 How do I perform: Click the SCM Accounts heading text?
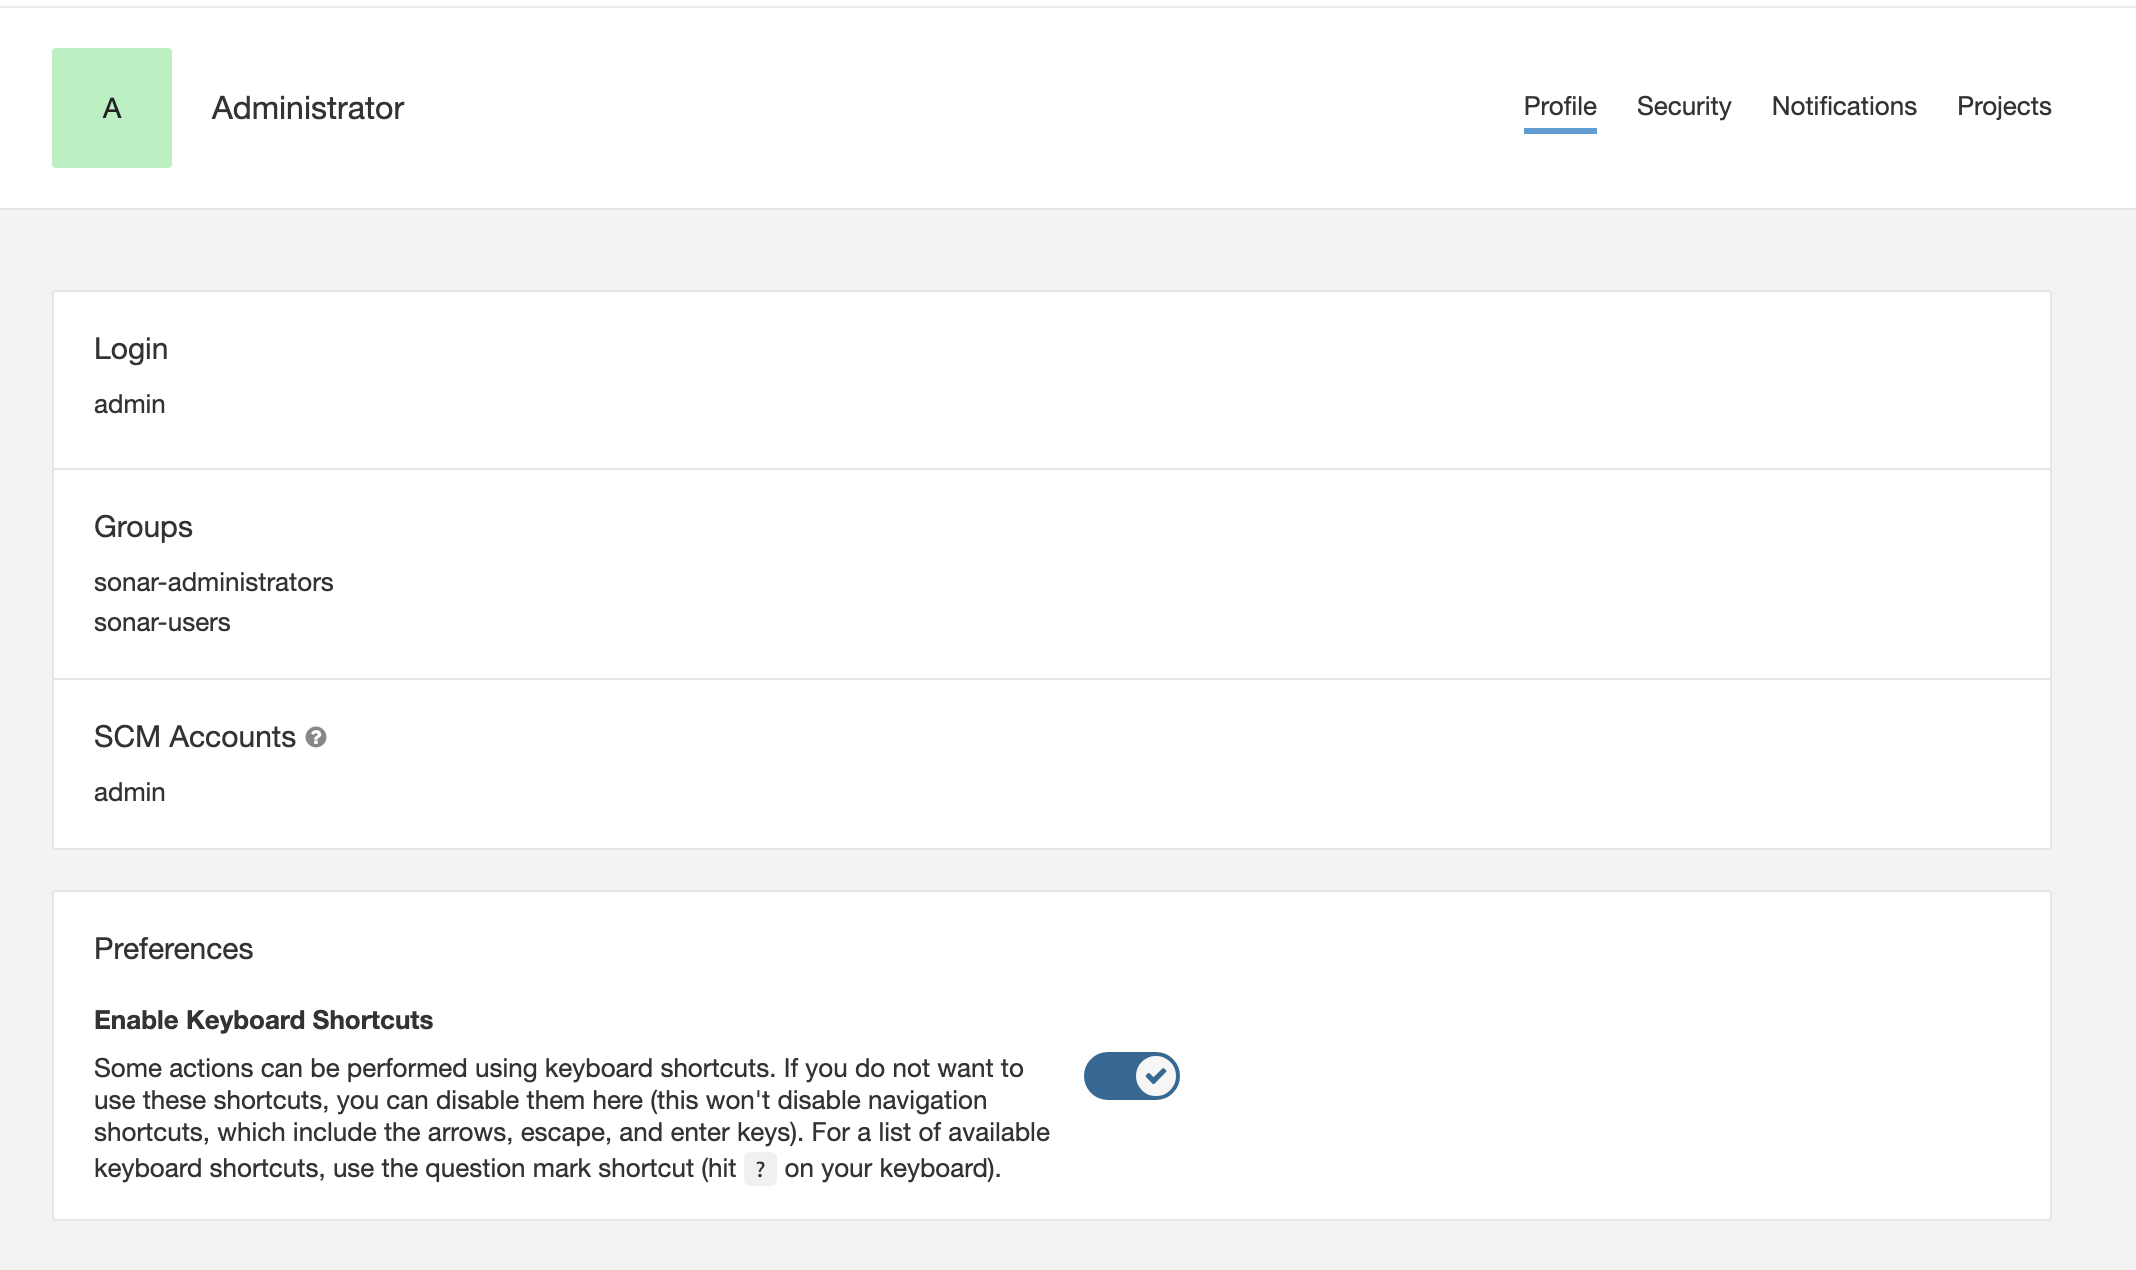click(195, 737)
